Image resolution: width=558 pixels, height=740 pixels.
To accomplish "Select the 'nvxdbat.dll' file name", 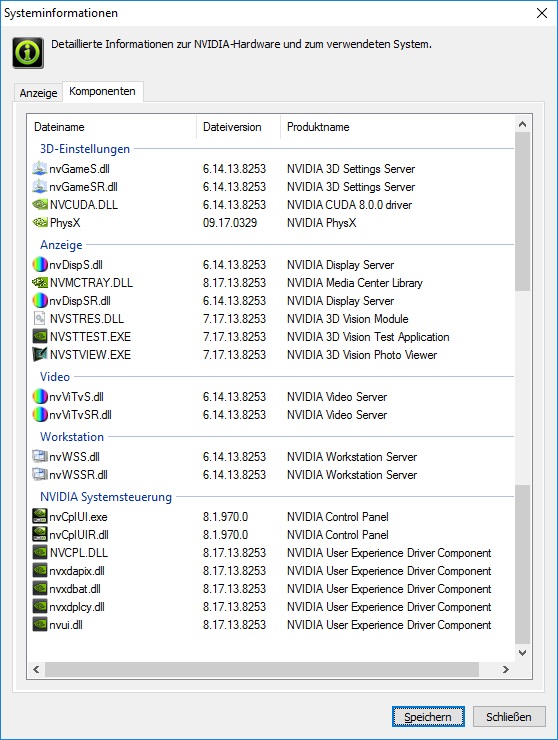I will [75, 589].
